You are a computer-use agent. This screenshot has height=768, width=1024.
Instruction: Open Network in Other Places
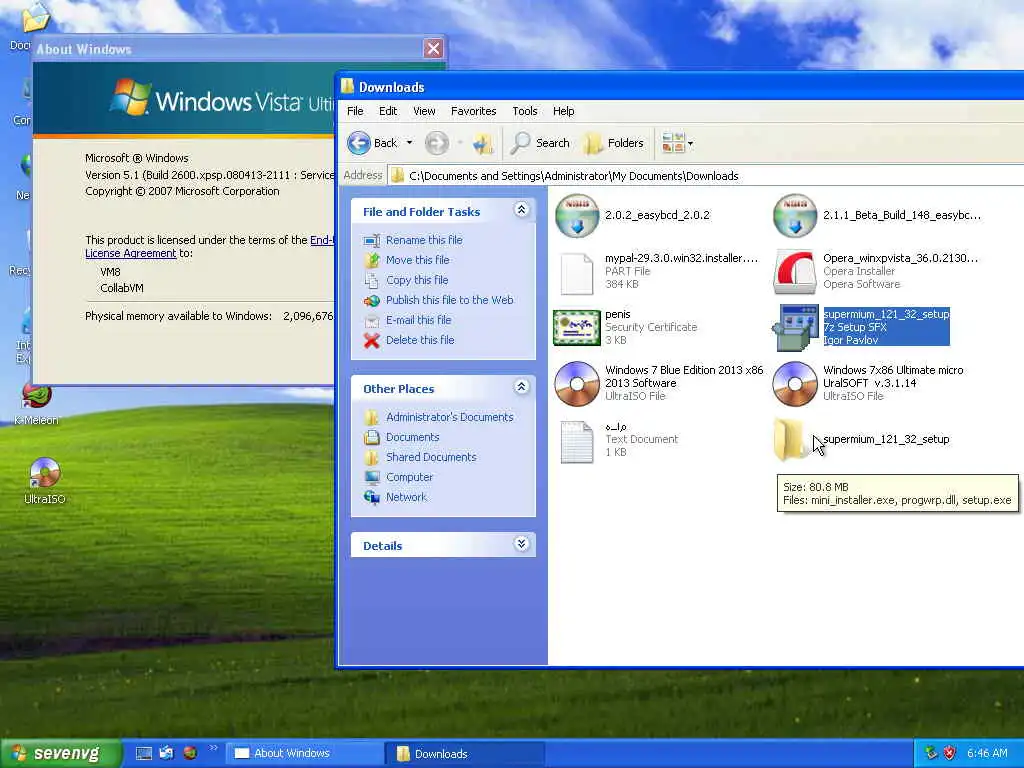coord(406,497)
